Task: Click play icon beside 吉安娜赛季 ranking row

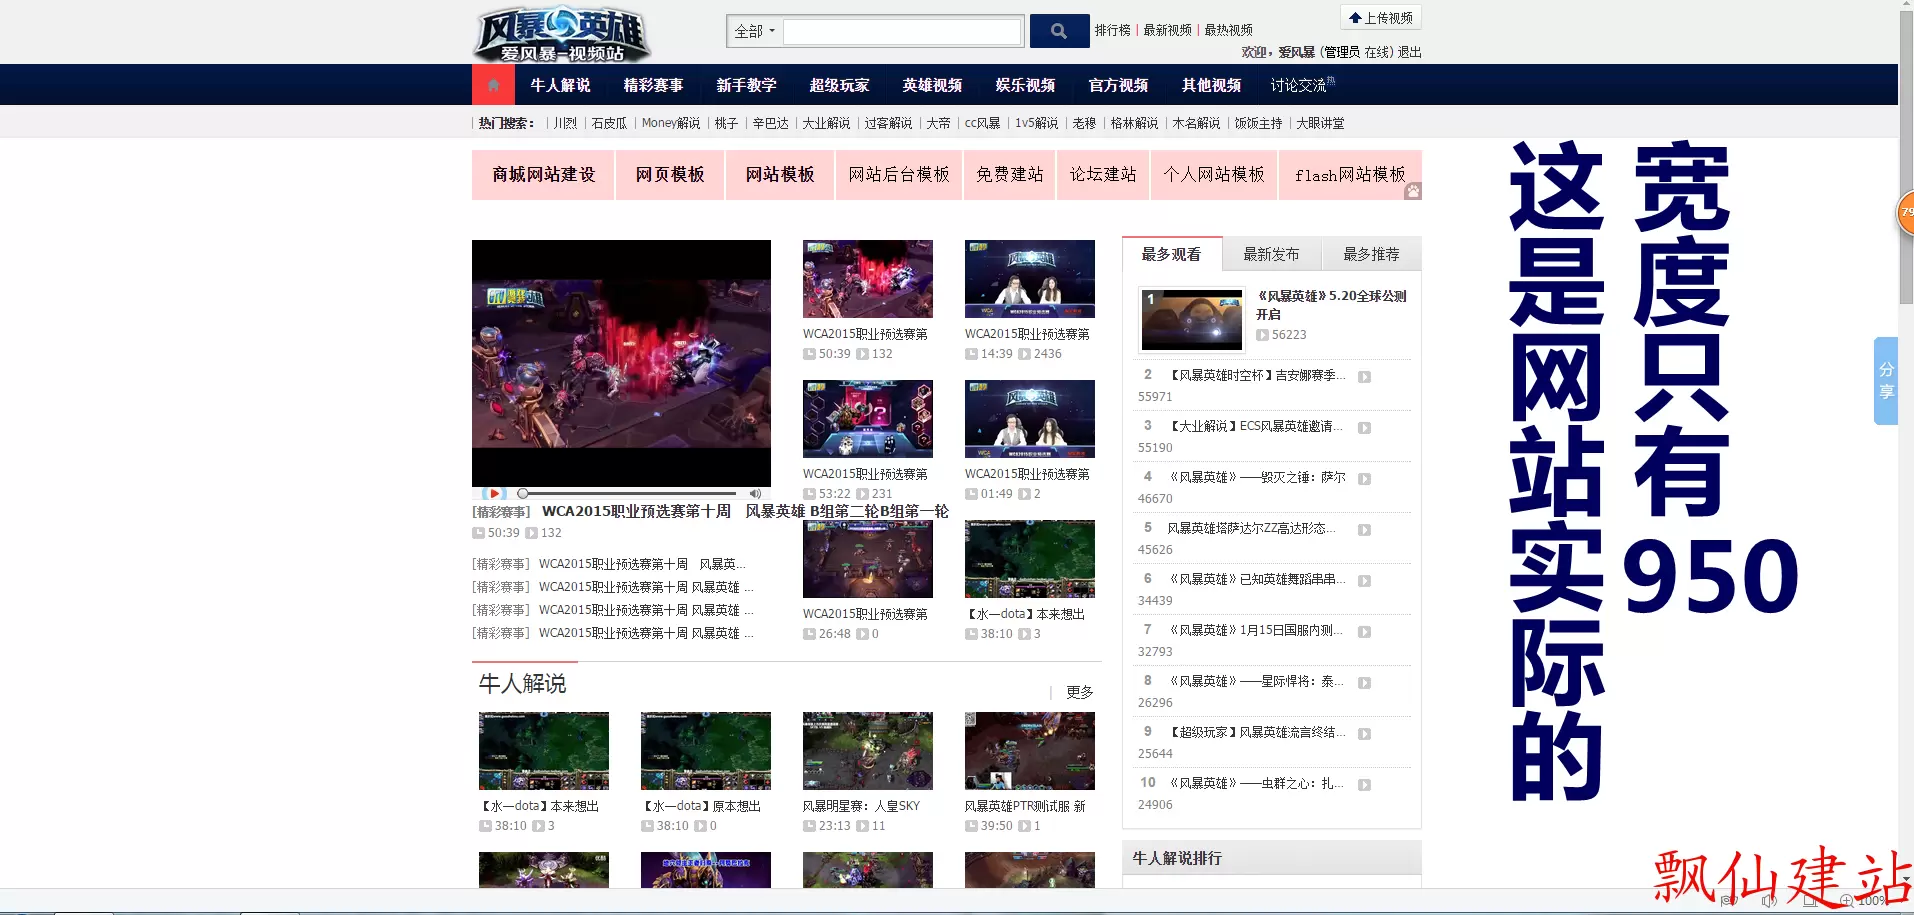Action: 1364,377
